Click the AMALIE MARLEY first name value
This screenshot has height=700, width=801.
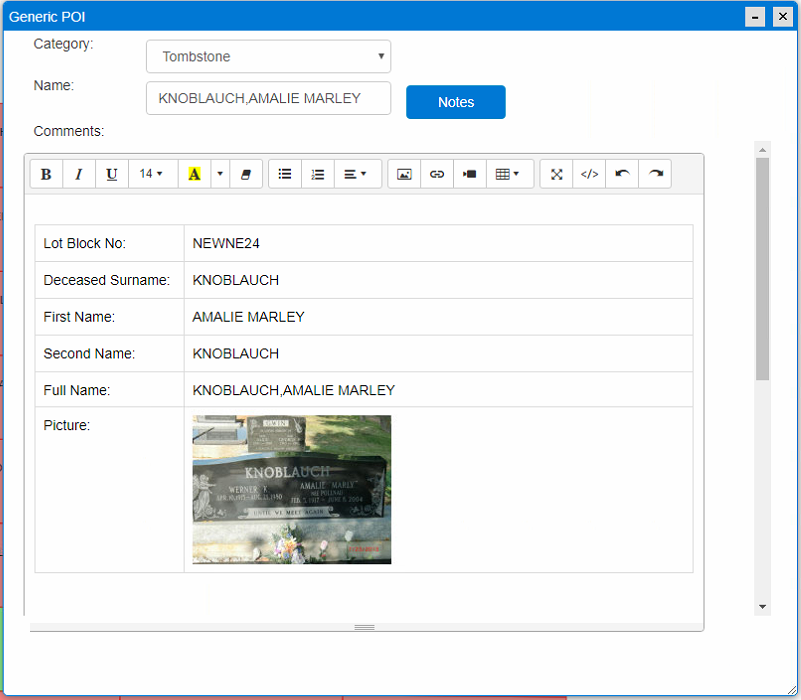pos(248,317)
